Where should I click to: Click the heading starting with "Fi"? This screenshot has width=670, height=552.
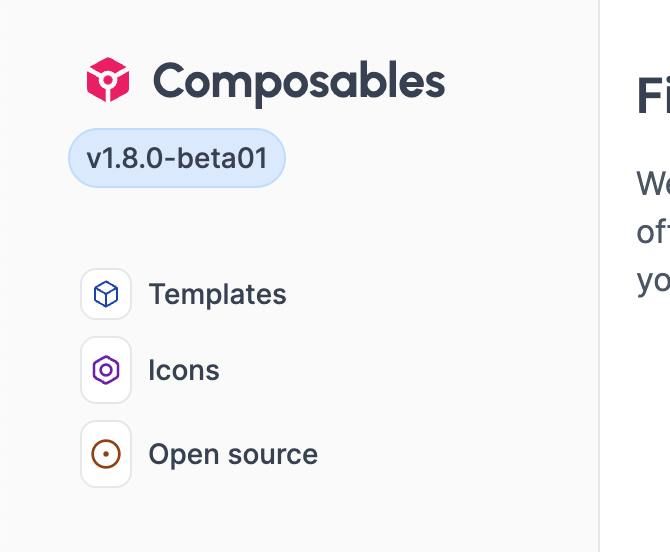point(652,96)
